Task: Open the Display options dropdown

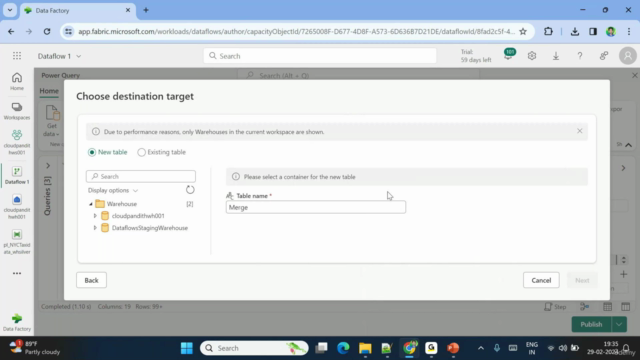Action: [113, 190]
